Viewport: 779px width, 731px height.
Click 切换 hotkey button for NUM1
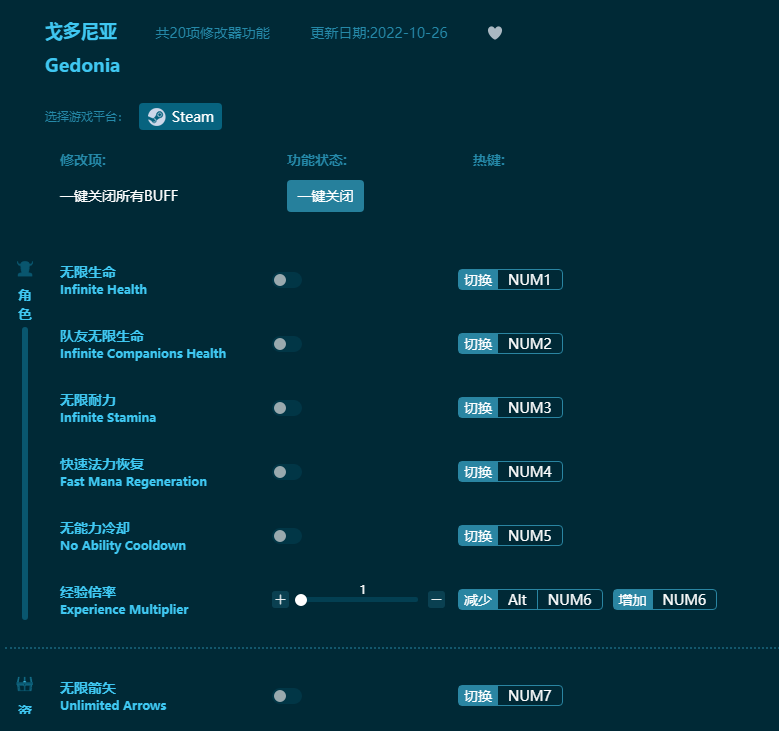click(478, 280)
